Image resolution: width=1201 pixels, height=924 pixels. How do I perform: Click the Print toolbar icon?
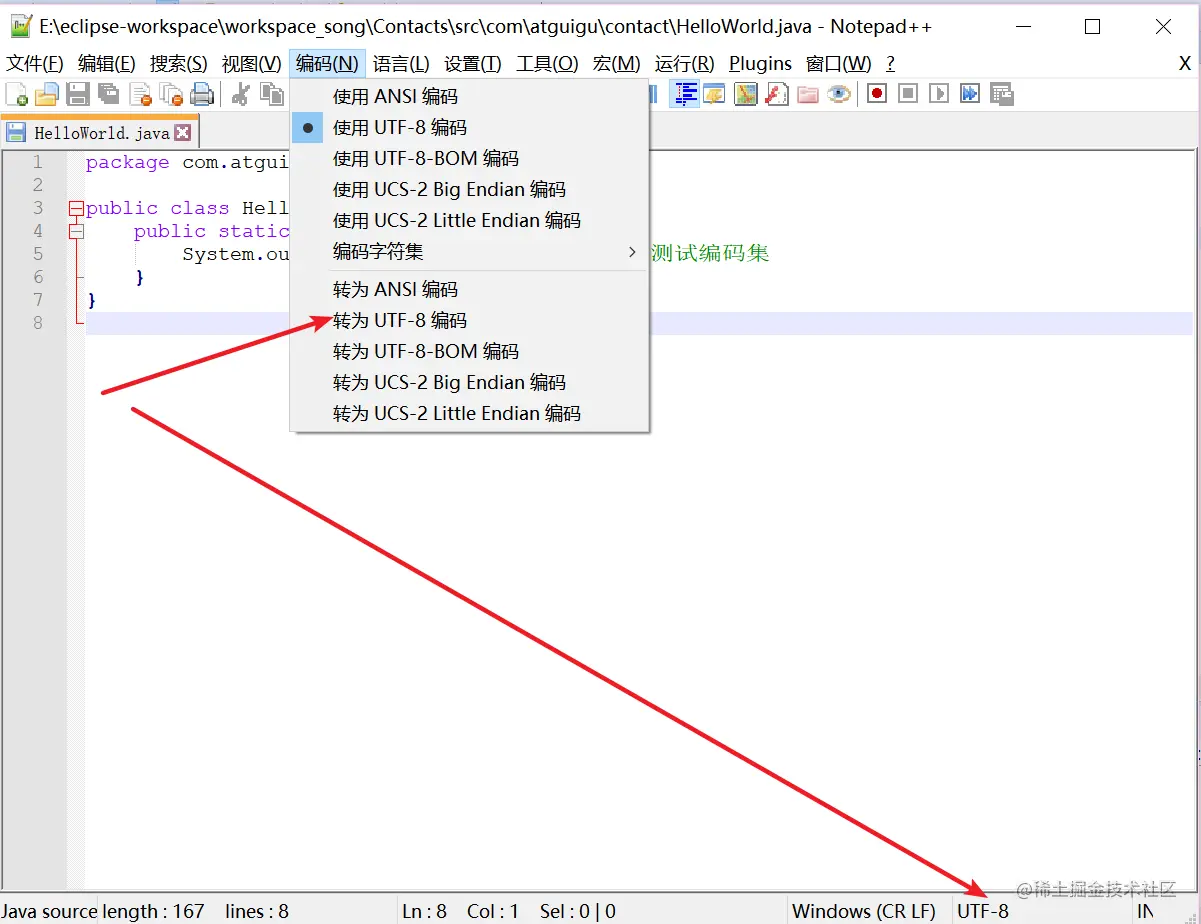click(202, 94)
